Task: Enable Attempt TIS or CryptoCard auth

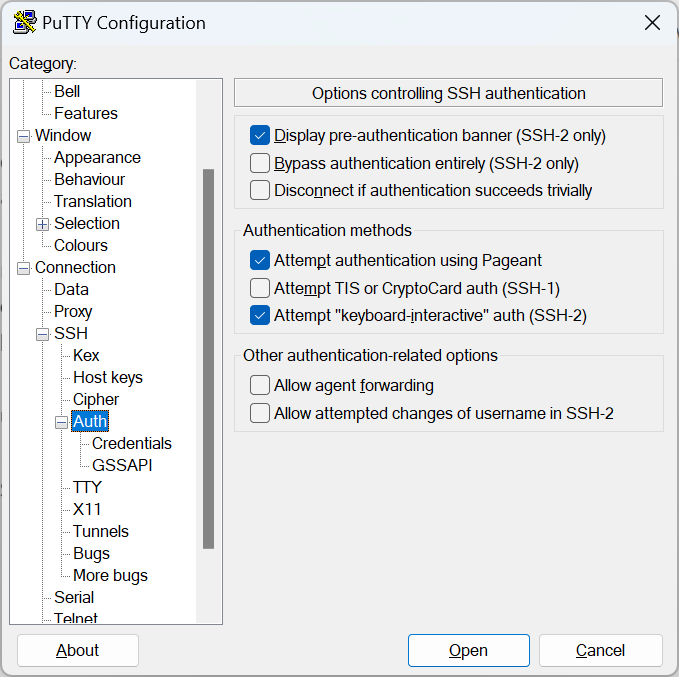Action: [261, 288]
